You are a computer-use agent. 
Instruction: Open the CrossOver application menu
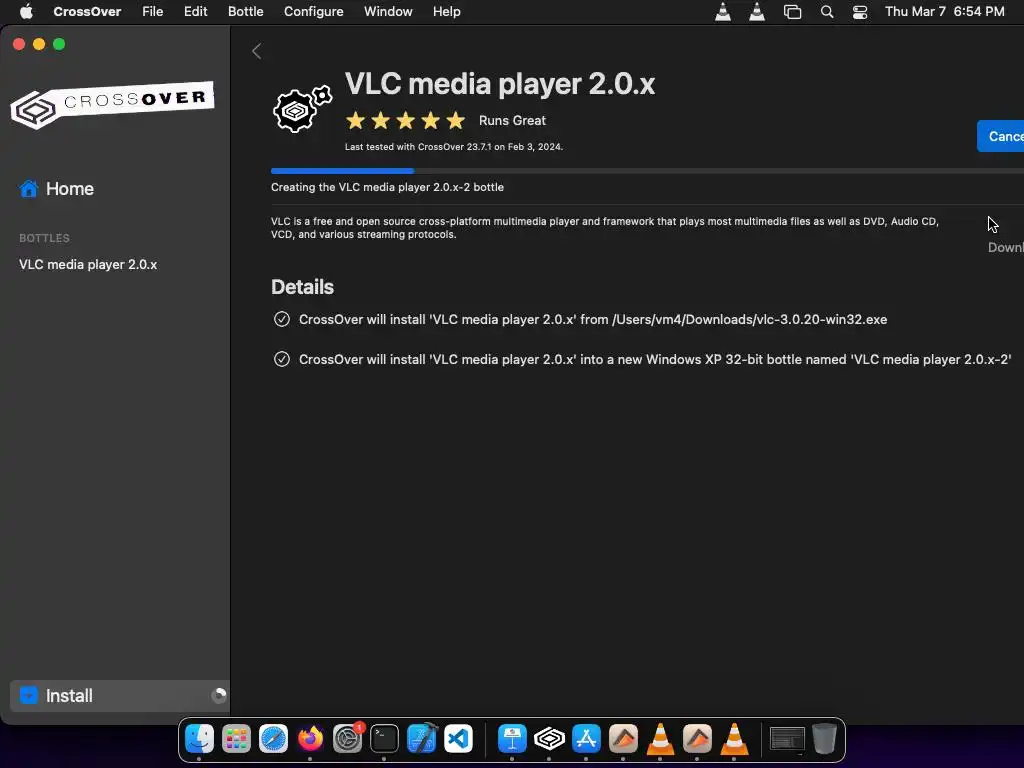[87, 12]
